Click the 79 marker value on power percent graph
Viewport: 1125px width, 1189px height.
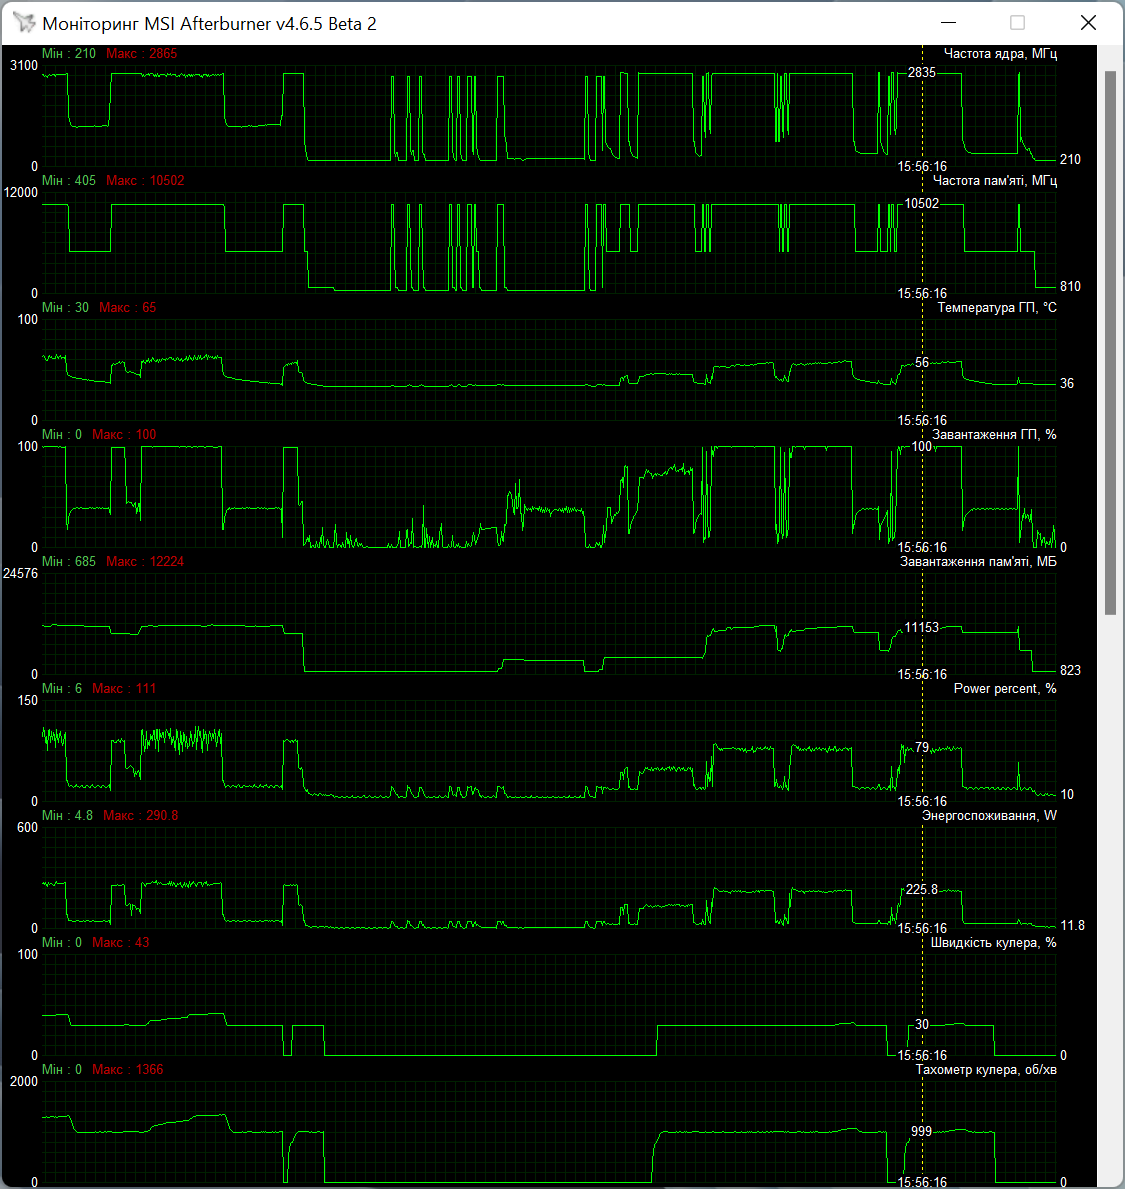[922, 747]
